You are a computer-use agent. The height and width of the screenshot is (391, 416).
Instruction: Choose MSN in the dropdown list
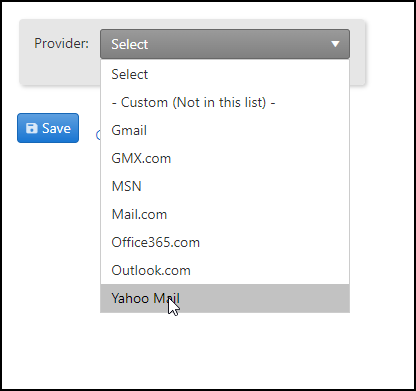[225, 186]
